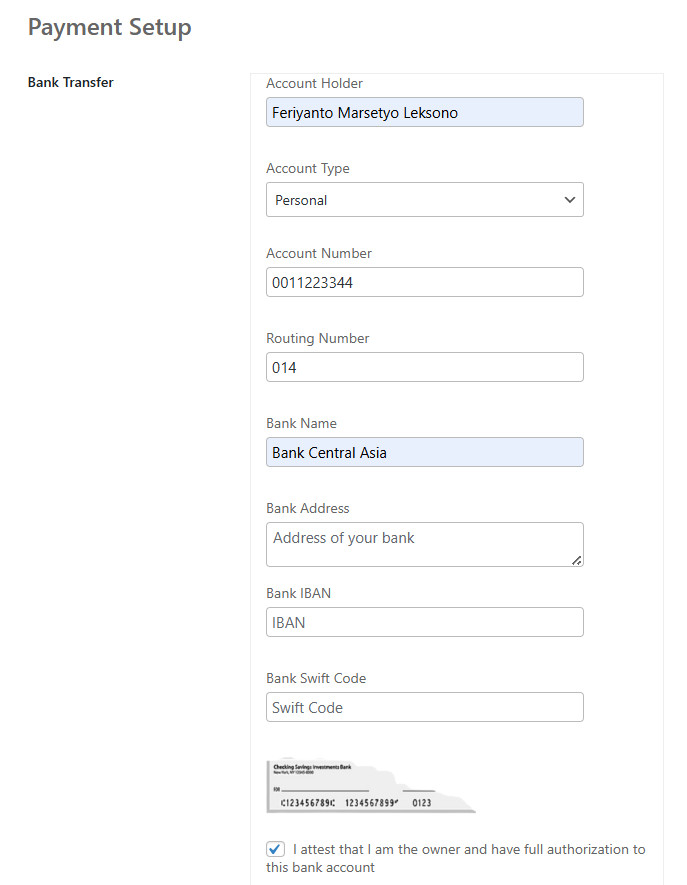
Task: Click the Account Number label
Action: [319, 253]
